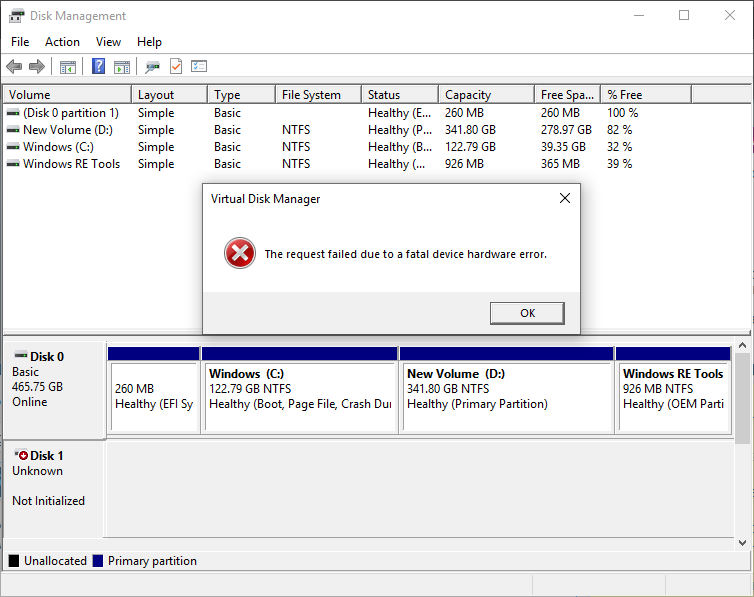This screenshot has height=597, width=754.
Task: Click the red error icon in dialog
Action: [239, 253]
